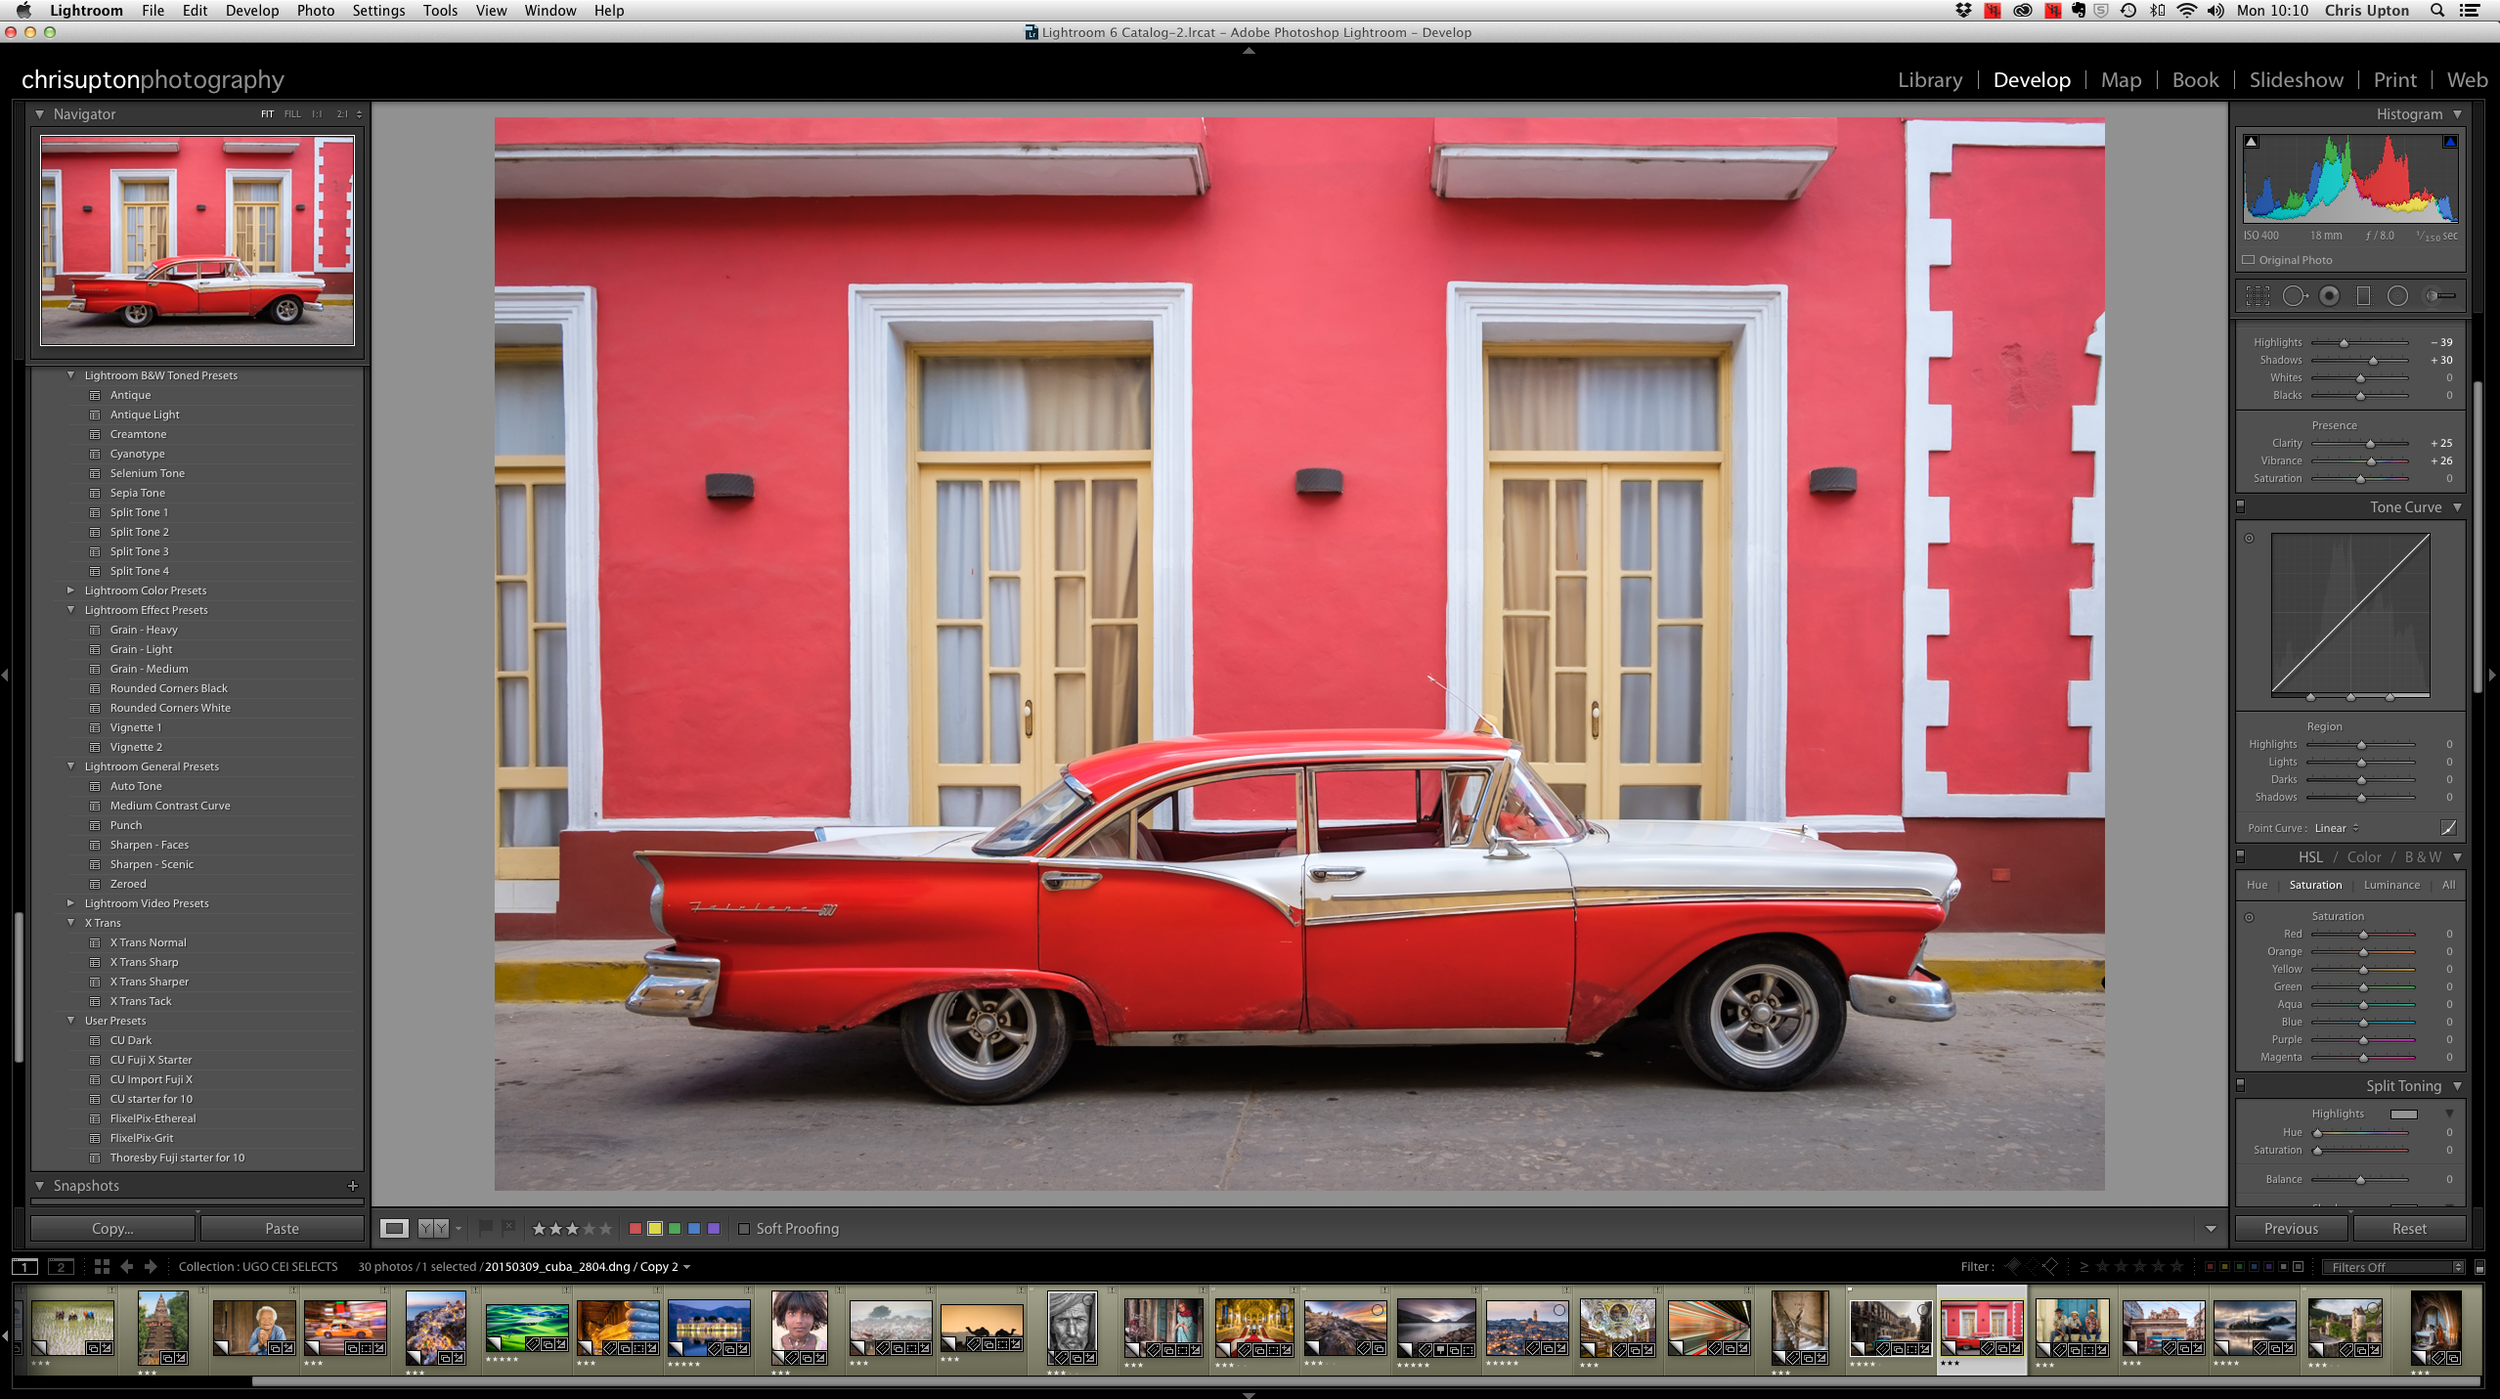Select the Crop Overlay tool
2500x1399 pixels.
click(2257, 296)
